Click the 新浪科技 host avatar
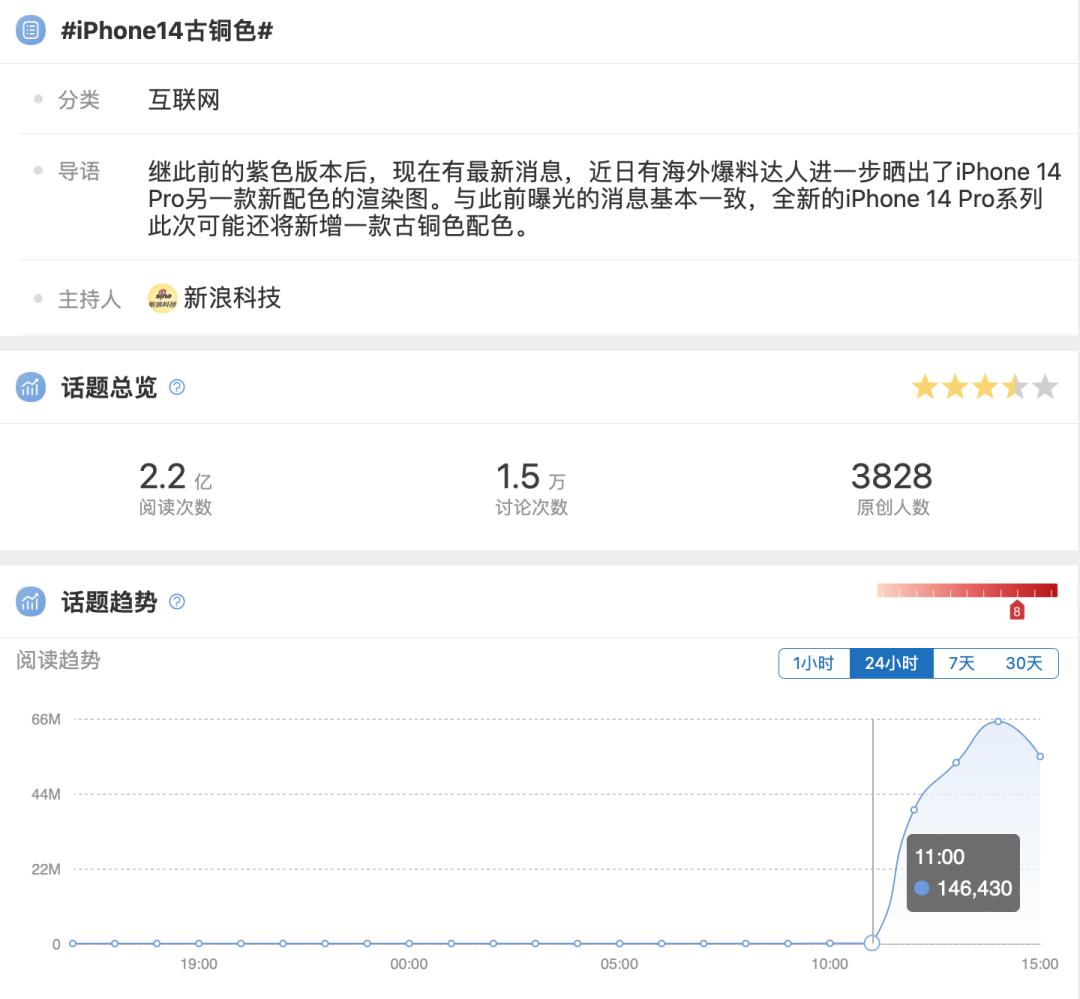 tap(163, 298)
